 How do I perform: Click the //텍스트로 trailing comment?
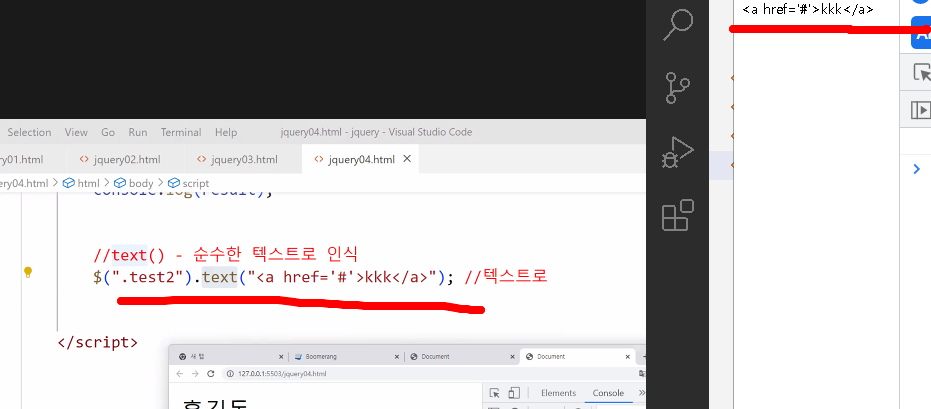[505, 277]
